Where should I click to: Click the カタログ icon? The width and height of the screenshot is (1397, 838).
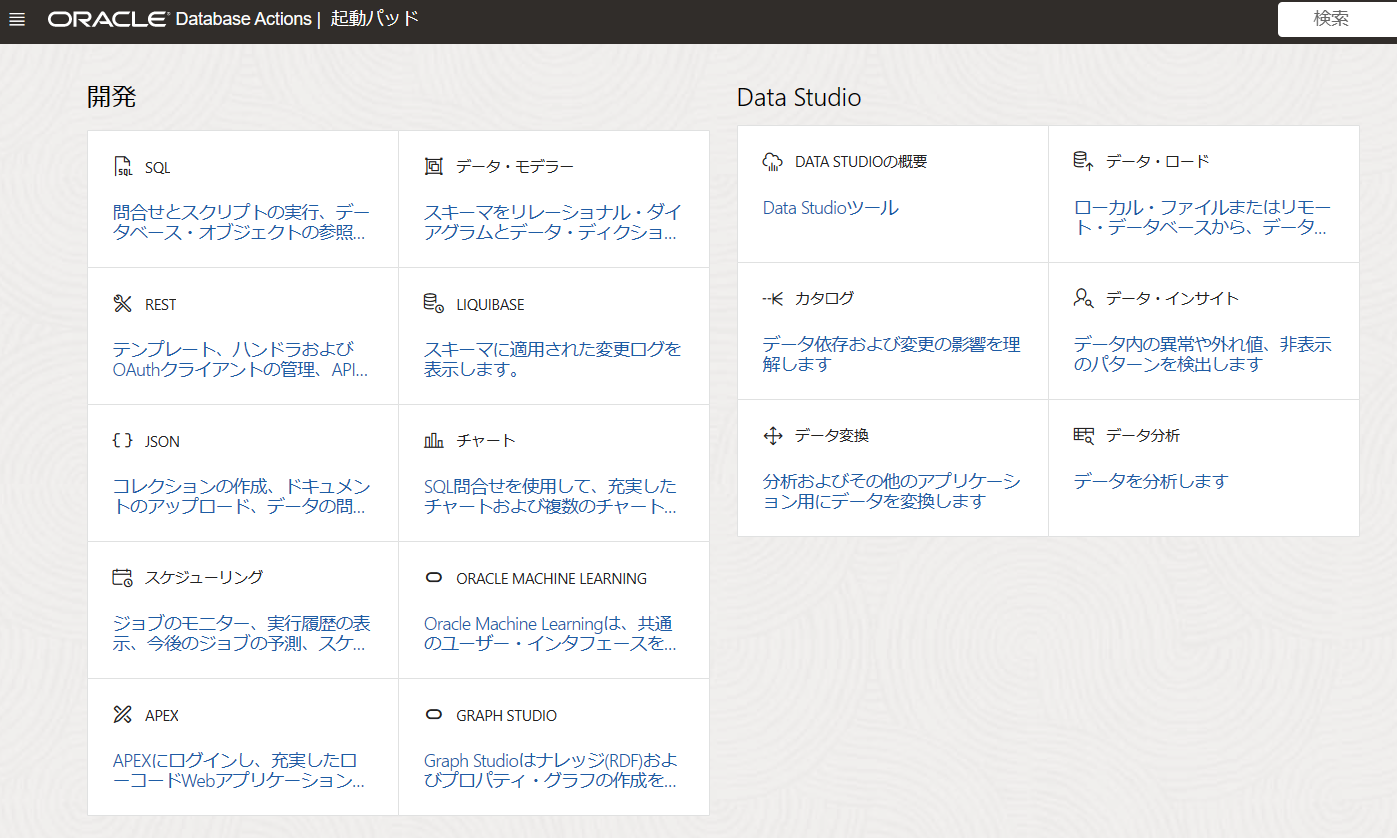[772, 299]
